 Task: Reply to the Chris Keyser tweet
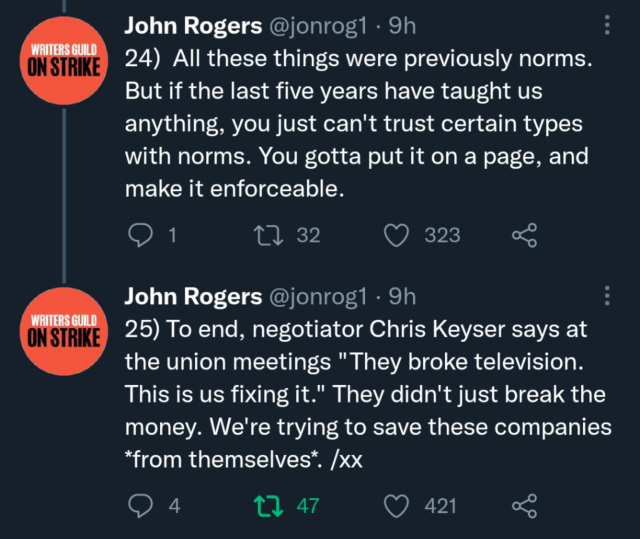tap(141, 506)
